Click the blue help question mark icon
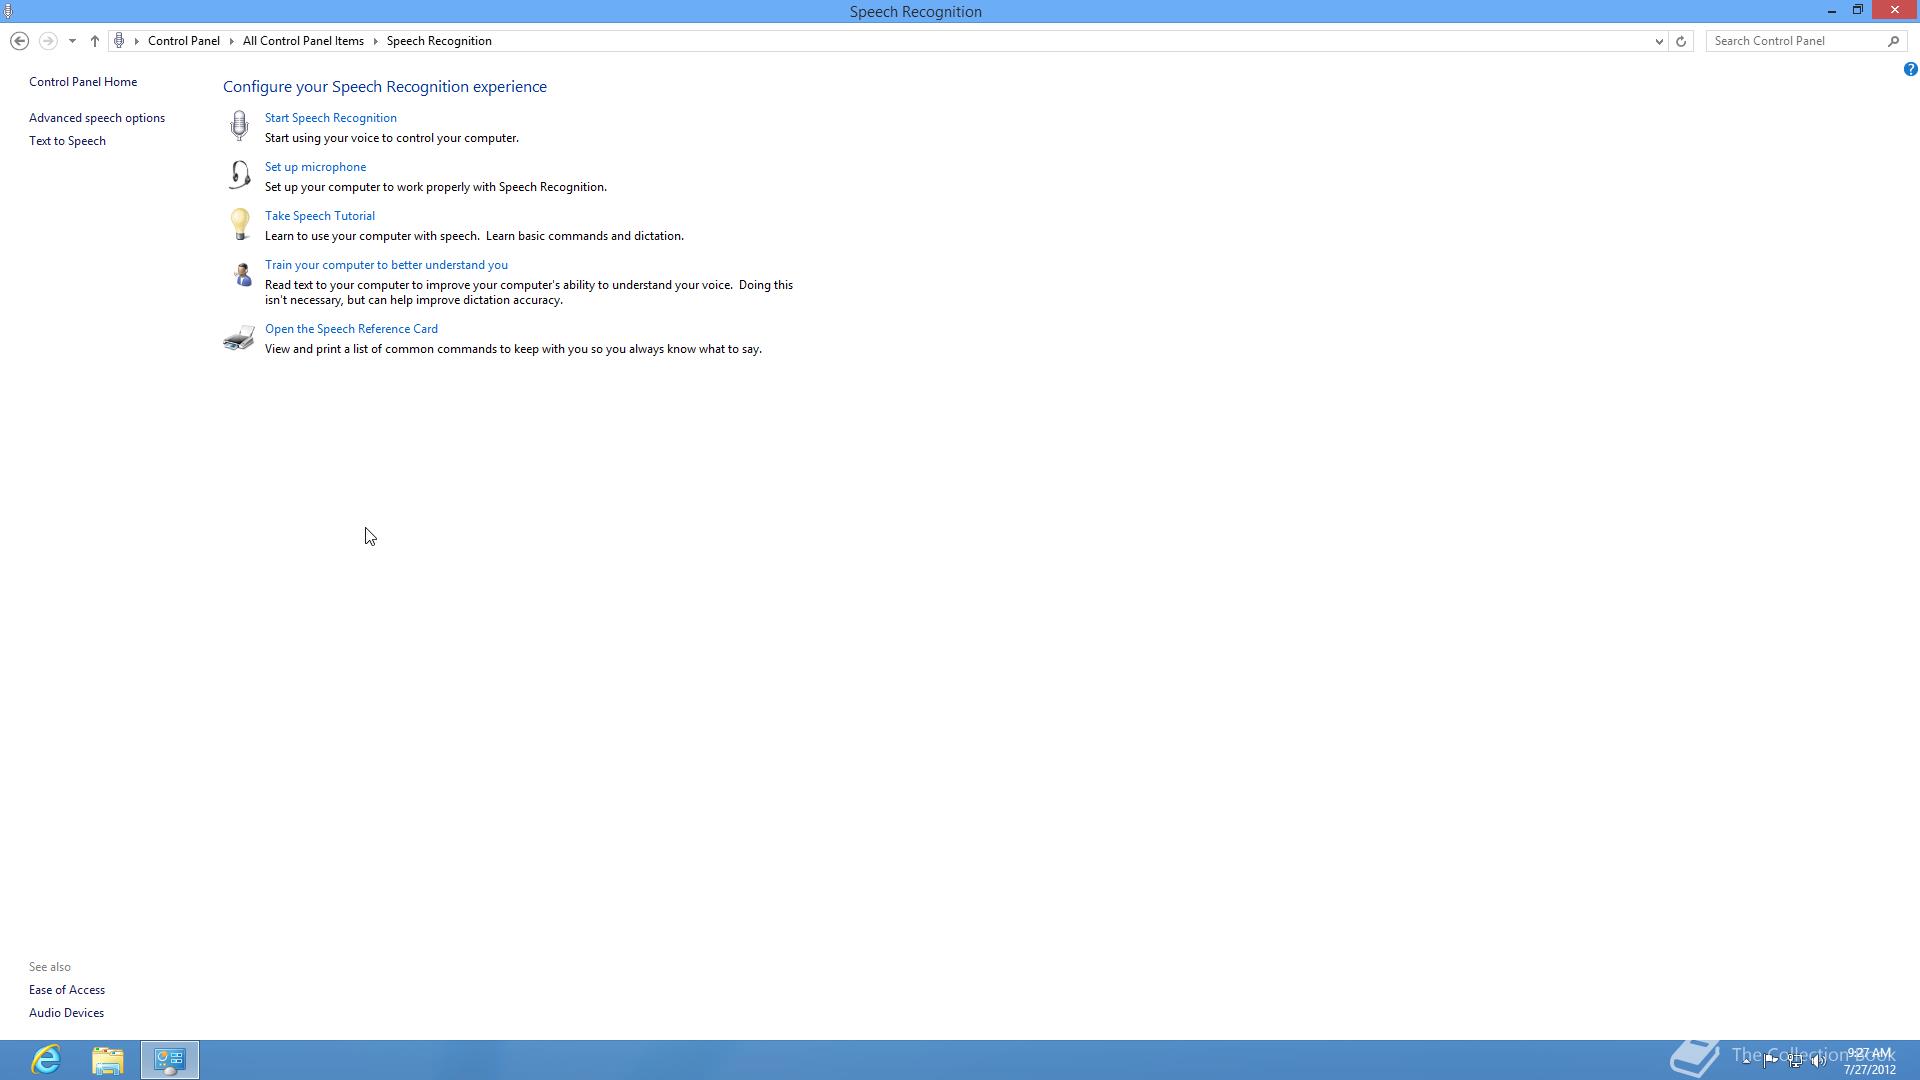Viewport: 1920px width, 1080px height. [x=1910, y=69]
